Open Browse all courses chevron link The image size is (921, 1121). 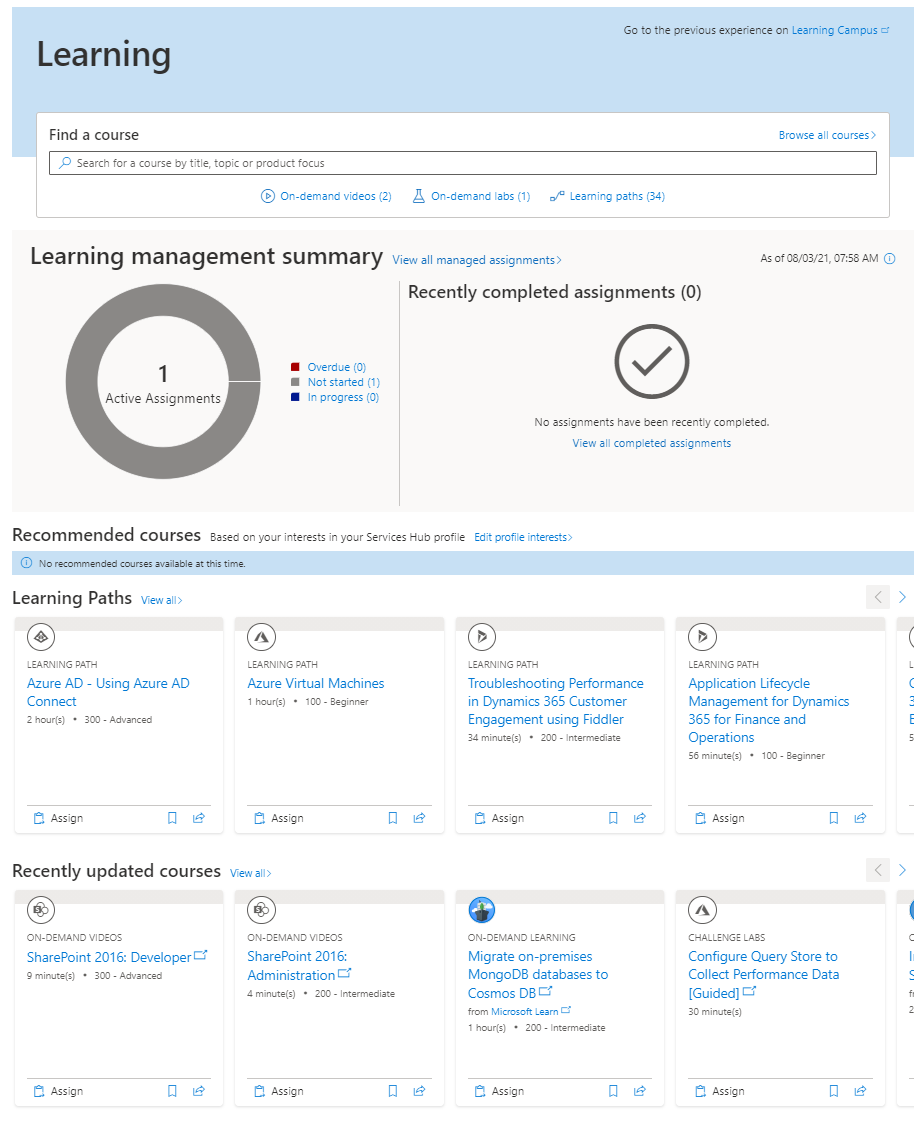coord(827,135)
